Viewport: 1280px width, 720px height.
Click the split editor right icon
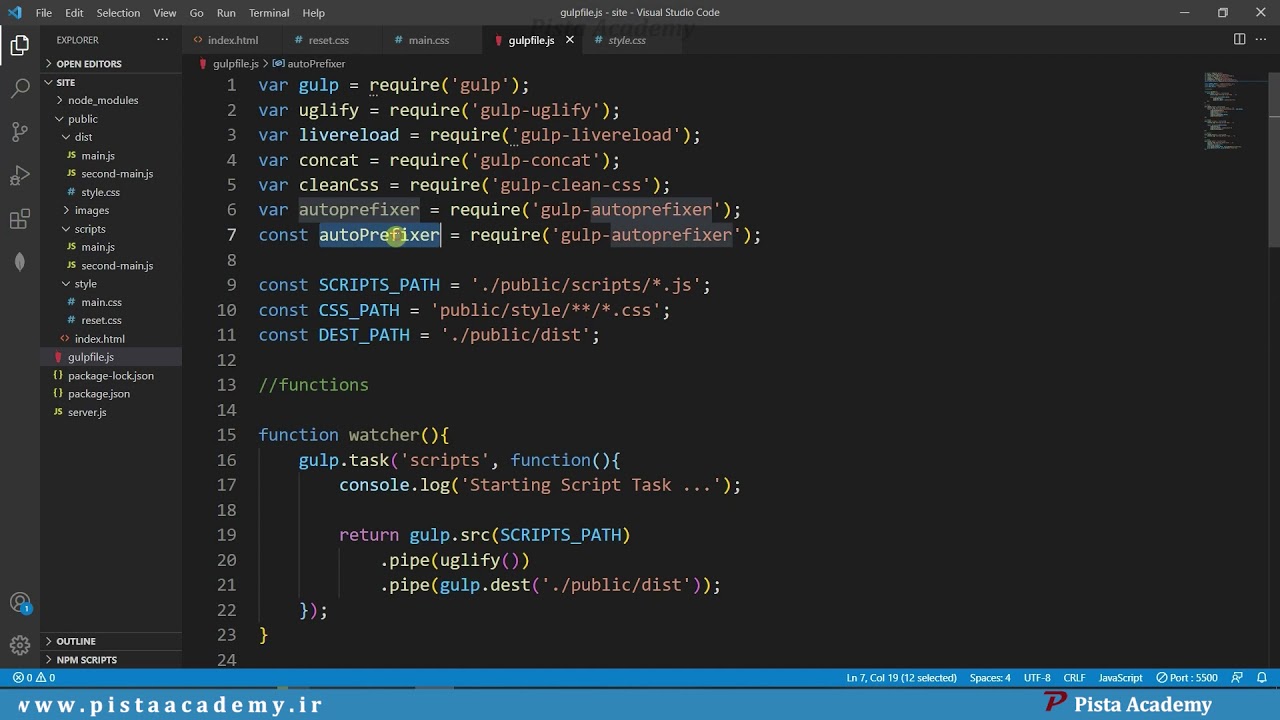click(1239, 40)
